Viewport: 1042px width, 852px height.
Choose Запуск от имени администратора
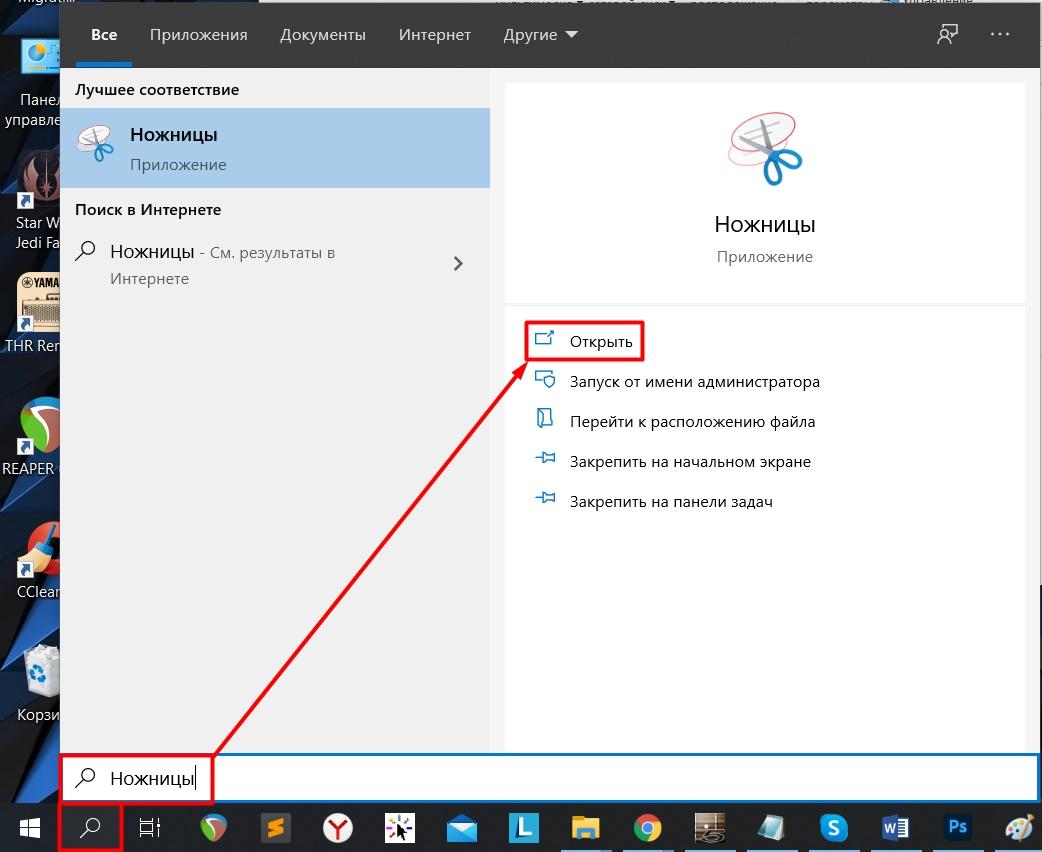click(x=677, y=381)
